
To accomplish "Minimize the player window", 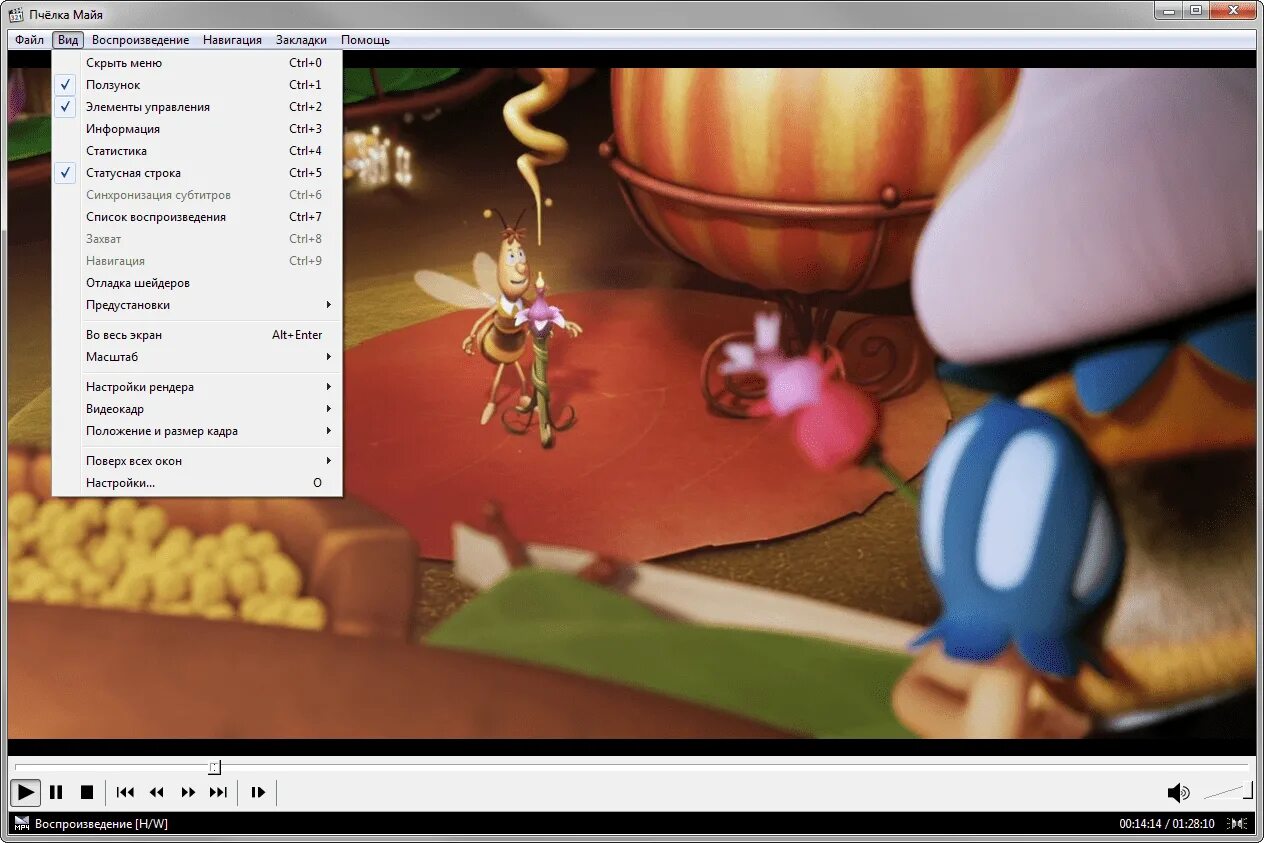I will pyautogui.click(x=1168, y=10).
